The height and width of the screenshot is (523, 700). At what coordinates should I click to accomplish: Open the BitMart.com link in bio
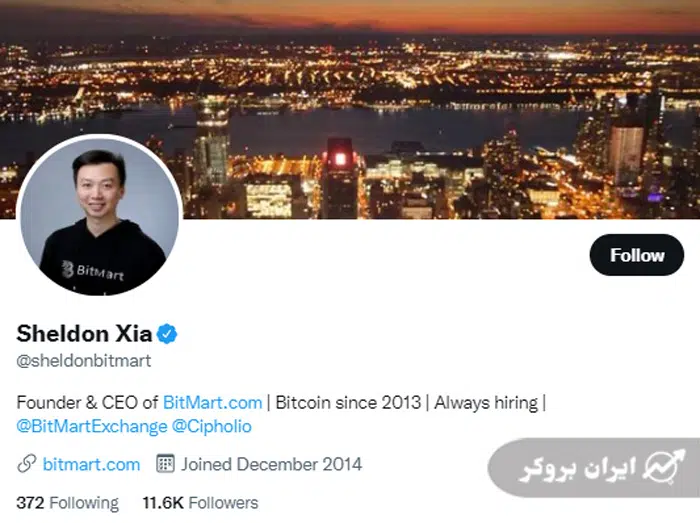point(212,402)
